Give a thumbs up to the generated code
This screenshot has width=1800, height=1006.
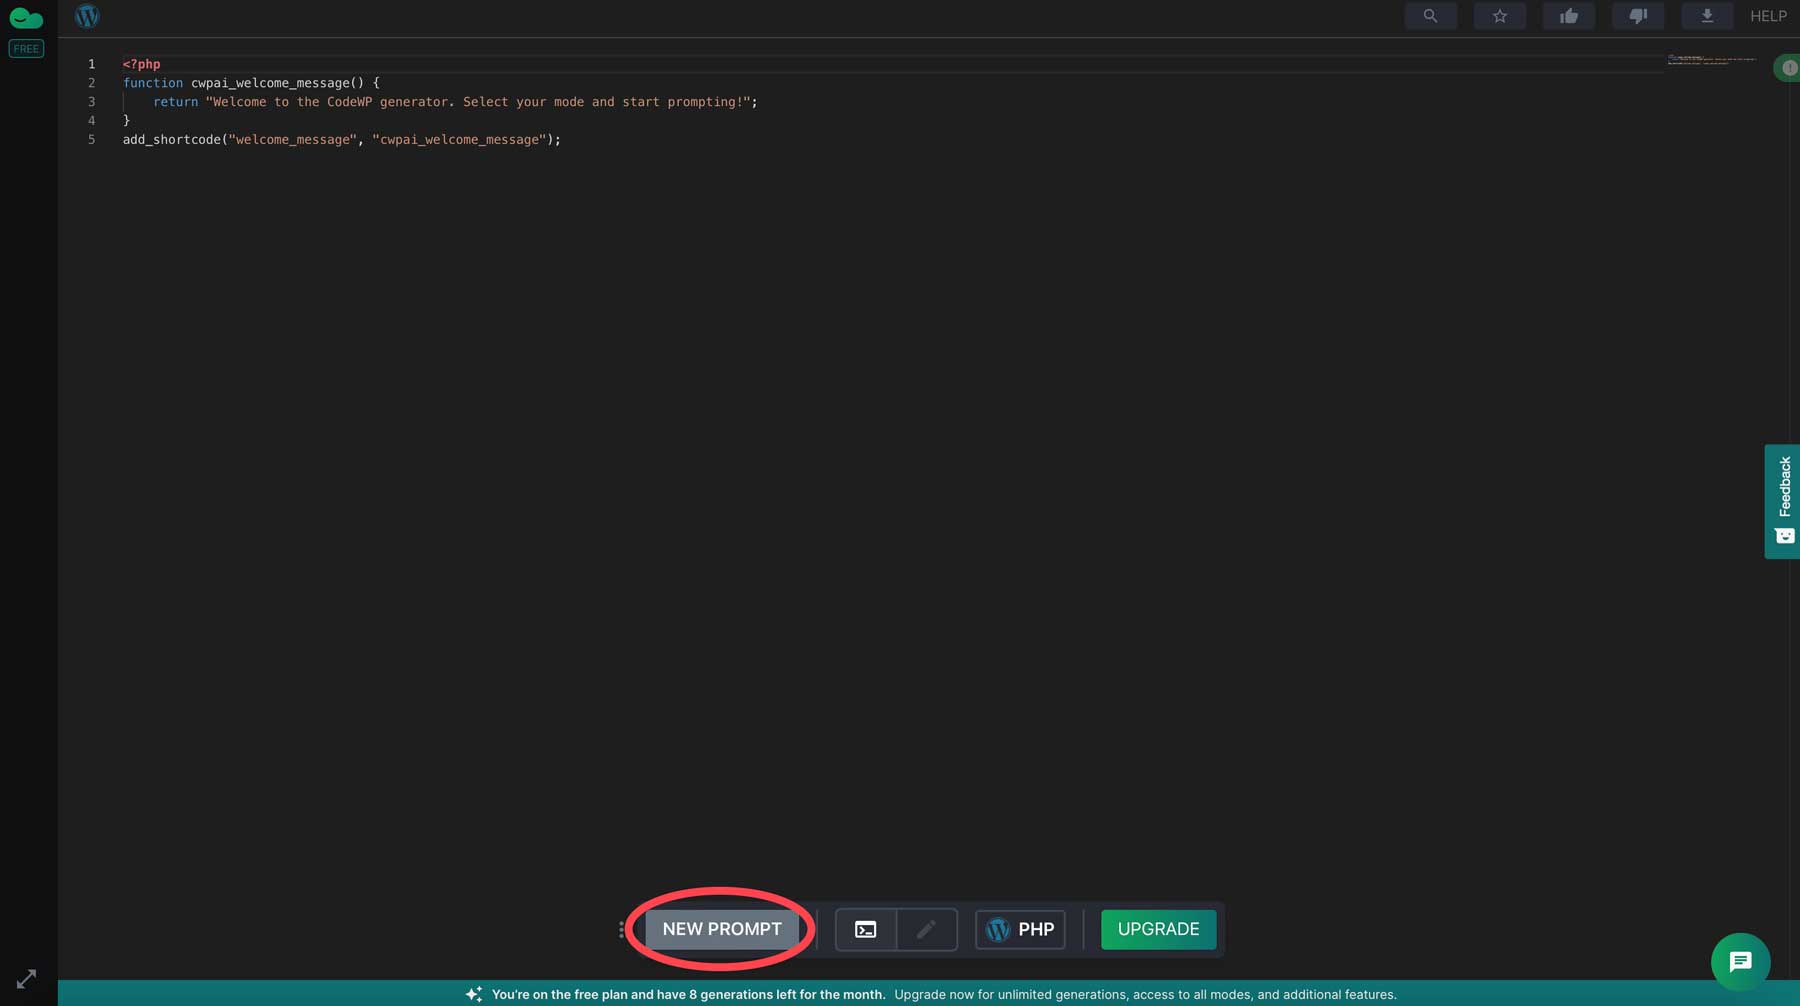coord(1569,16)
